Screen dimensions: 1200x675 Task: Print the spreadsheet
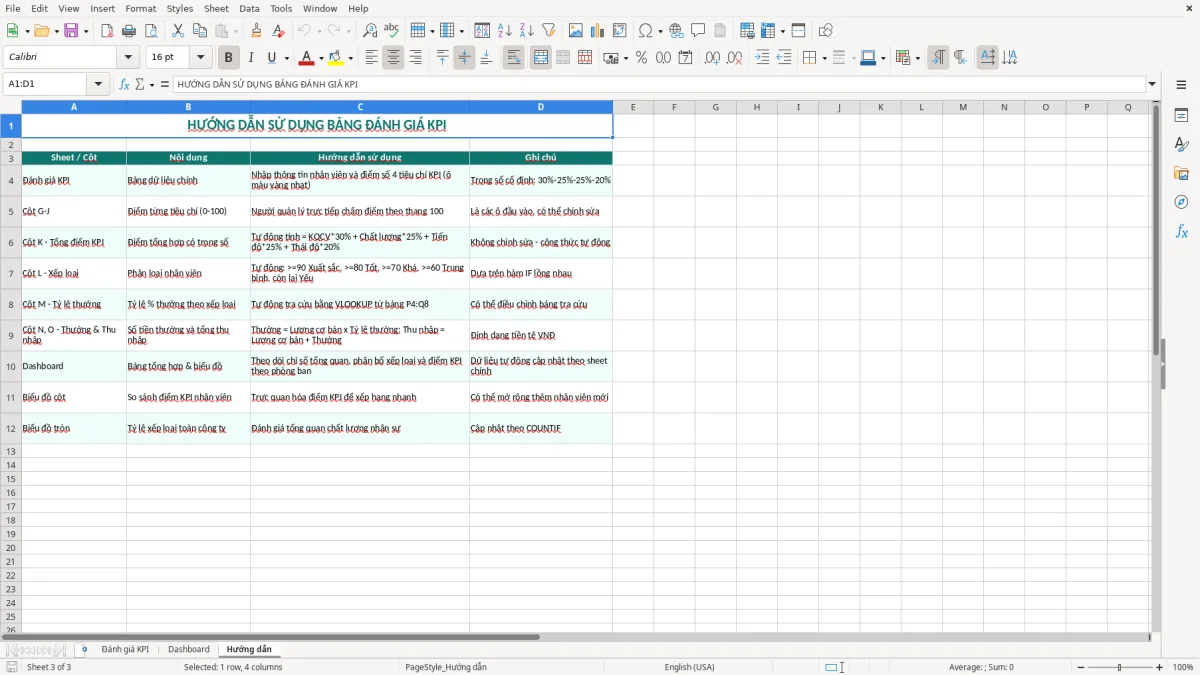(x=129, y=31)
